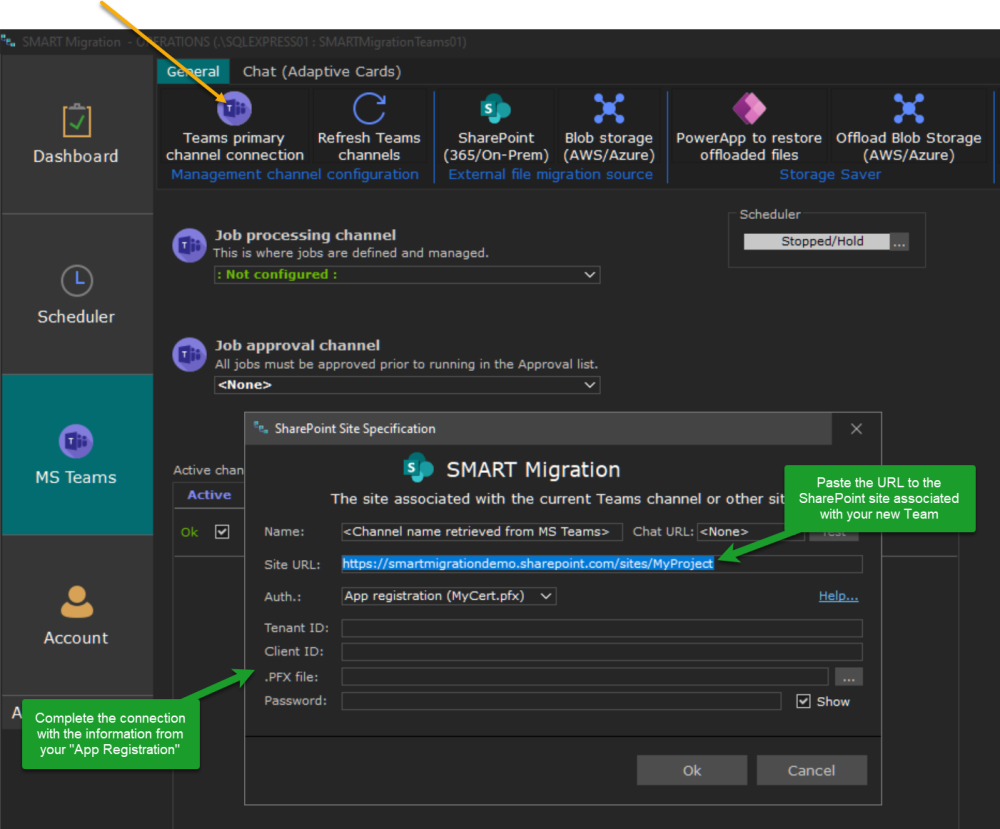Click Refresh Teams channels icon

369,108
